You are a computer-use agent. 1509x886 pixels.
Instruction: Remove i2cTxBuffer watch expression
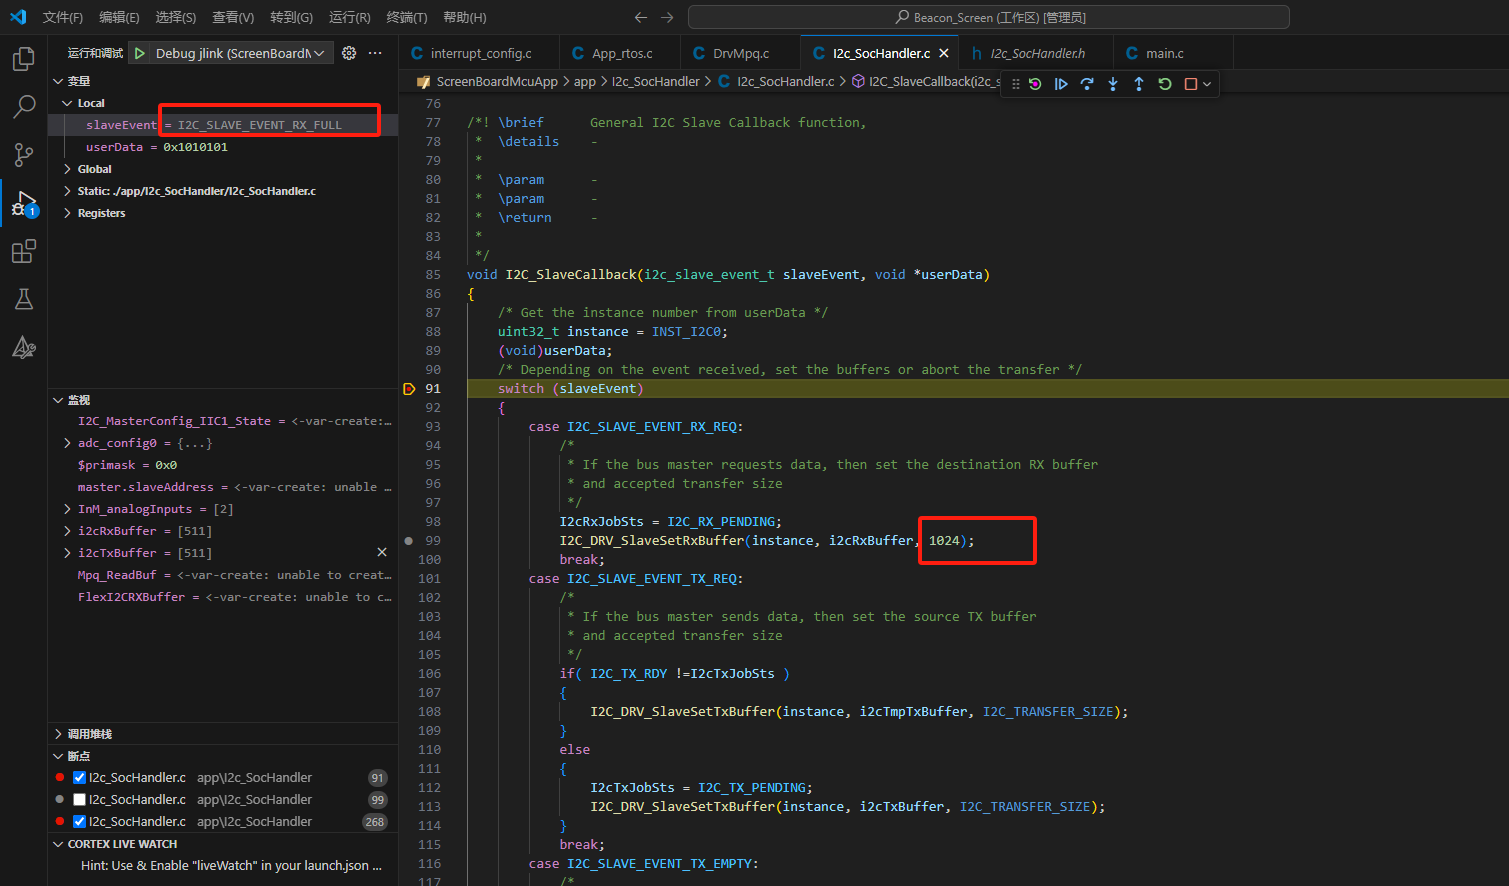(382, 552)
